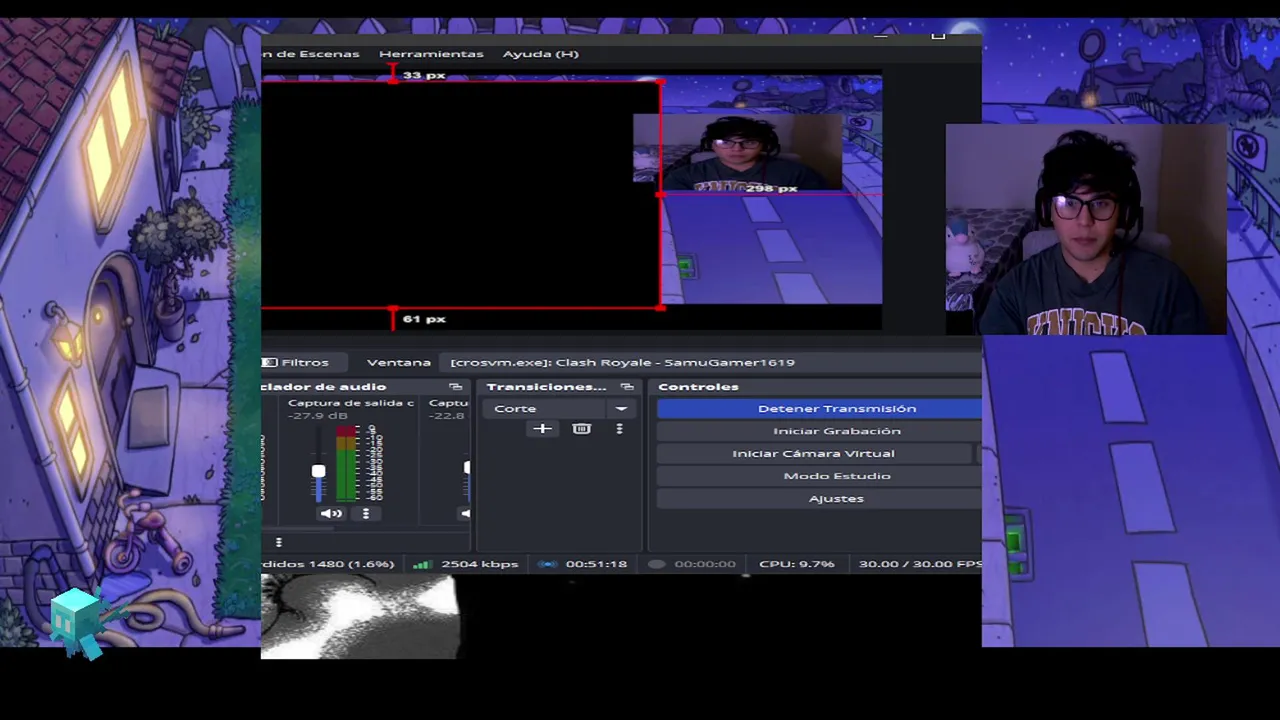Click the 00:00:00 recording timer
Image resolution: width=1280 pixels, height=720 pixels.
pyautogui.click(x=704, y=564)
